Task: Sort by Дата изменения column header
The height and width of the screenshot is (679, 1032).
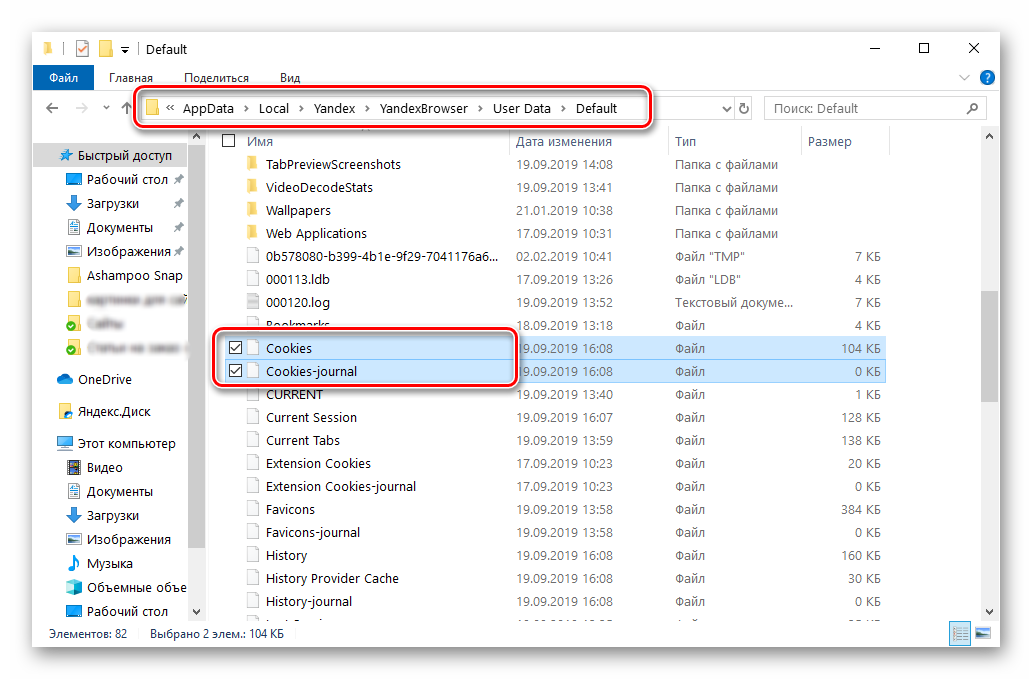Action: click(x=563, y=141)
